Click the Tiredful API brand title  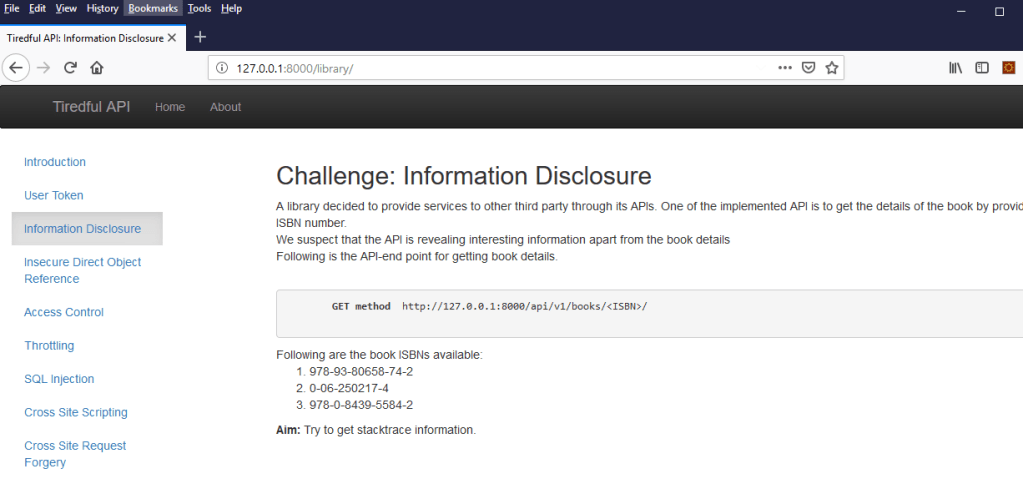91,107
